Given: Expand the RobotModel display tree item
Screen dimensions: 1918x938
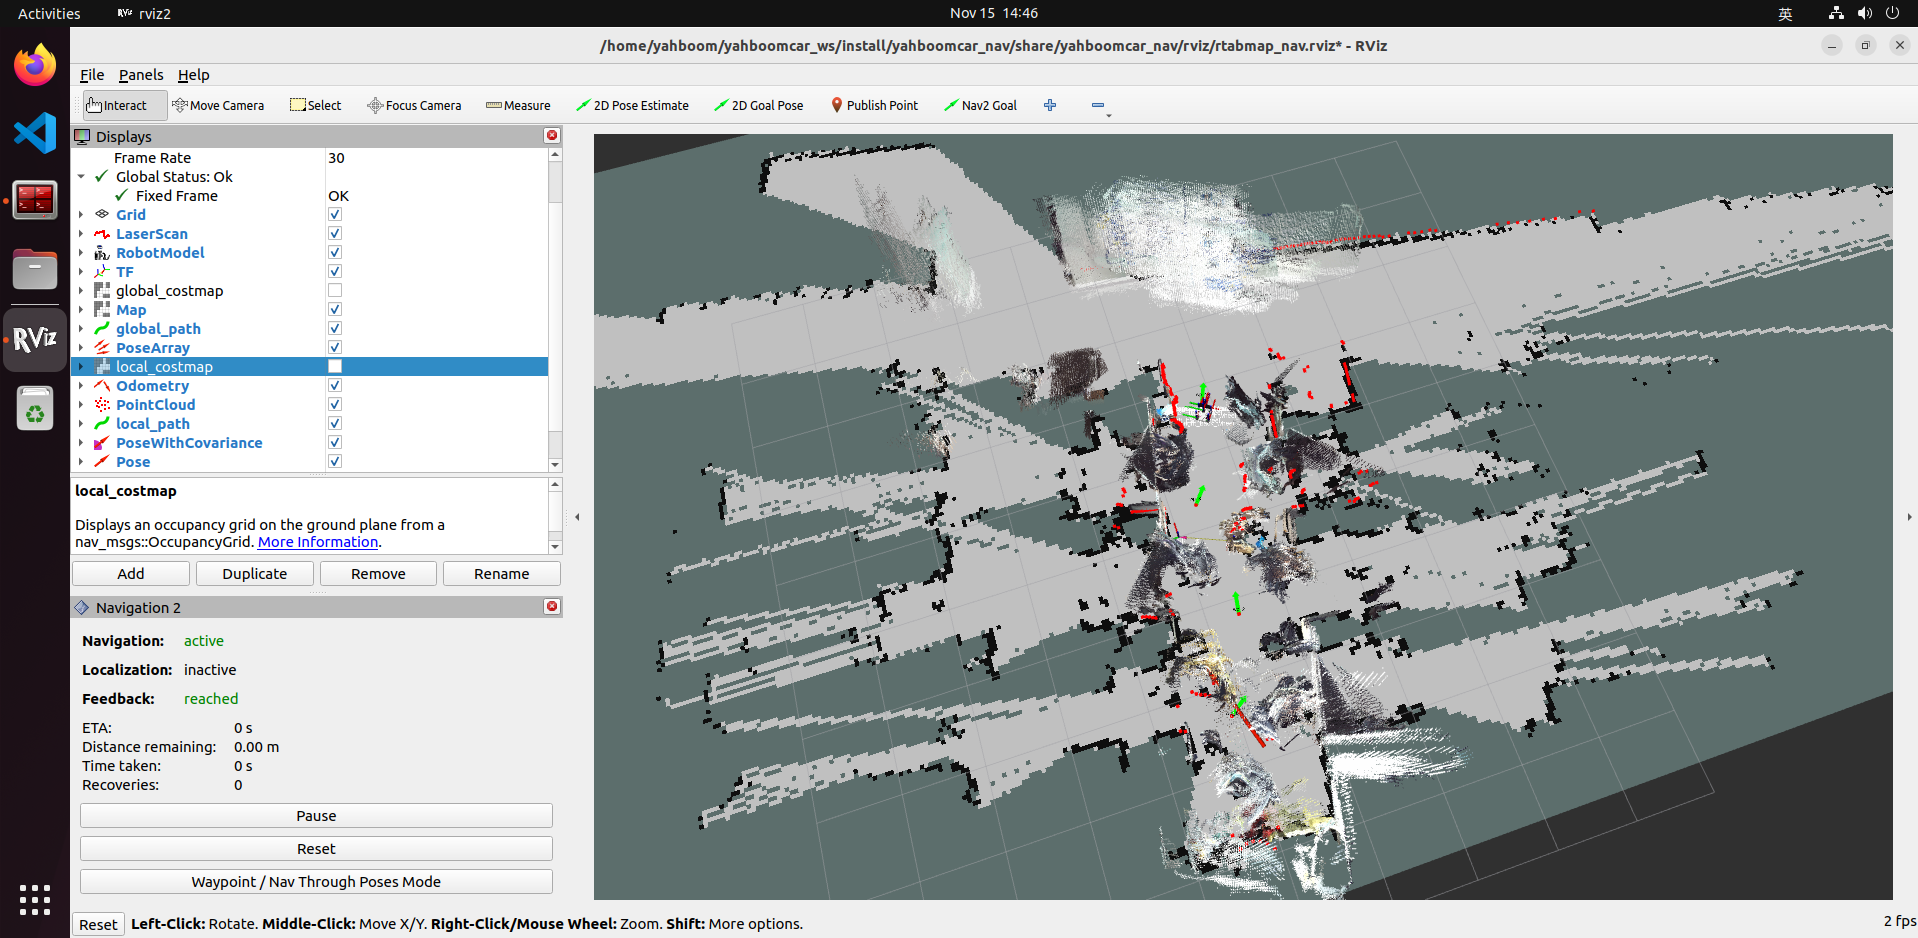Looking at the screenshot, I should 81,253.
